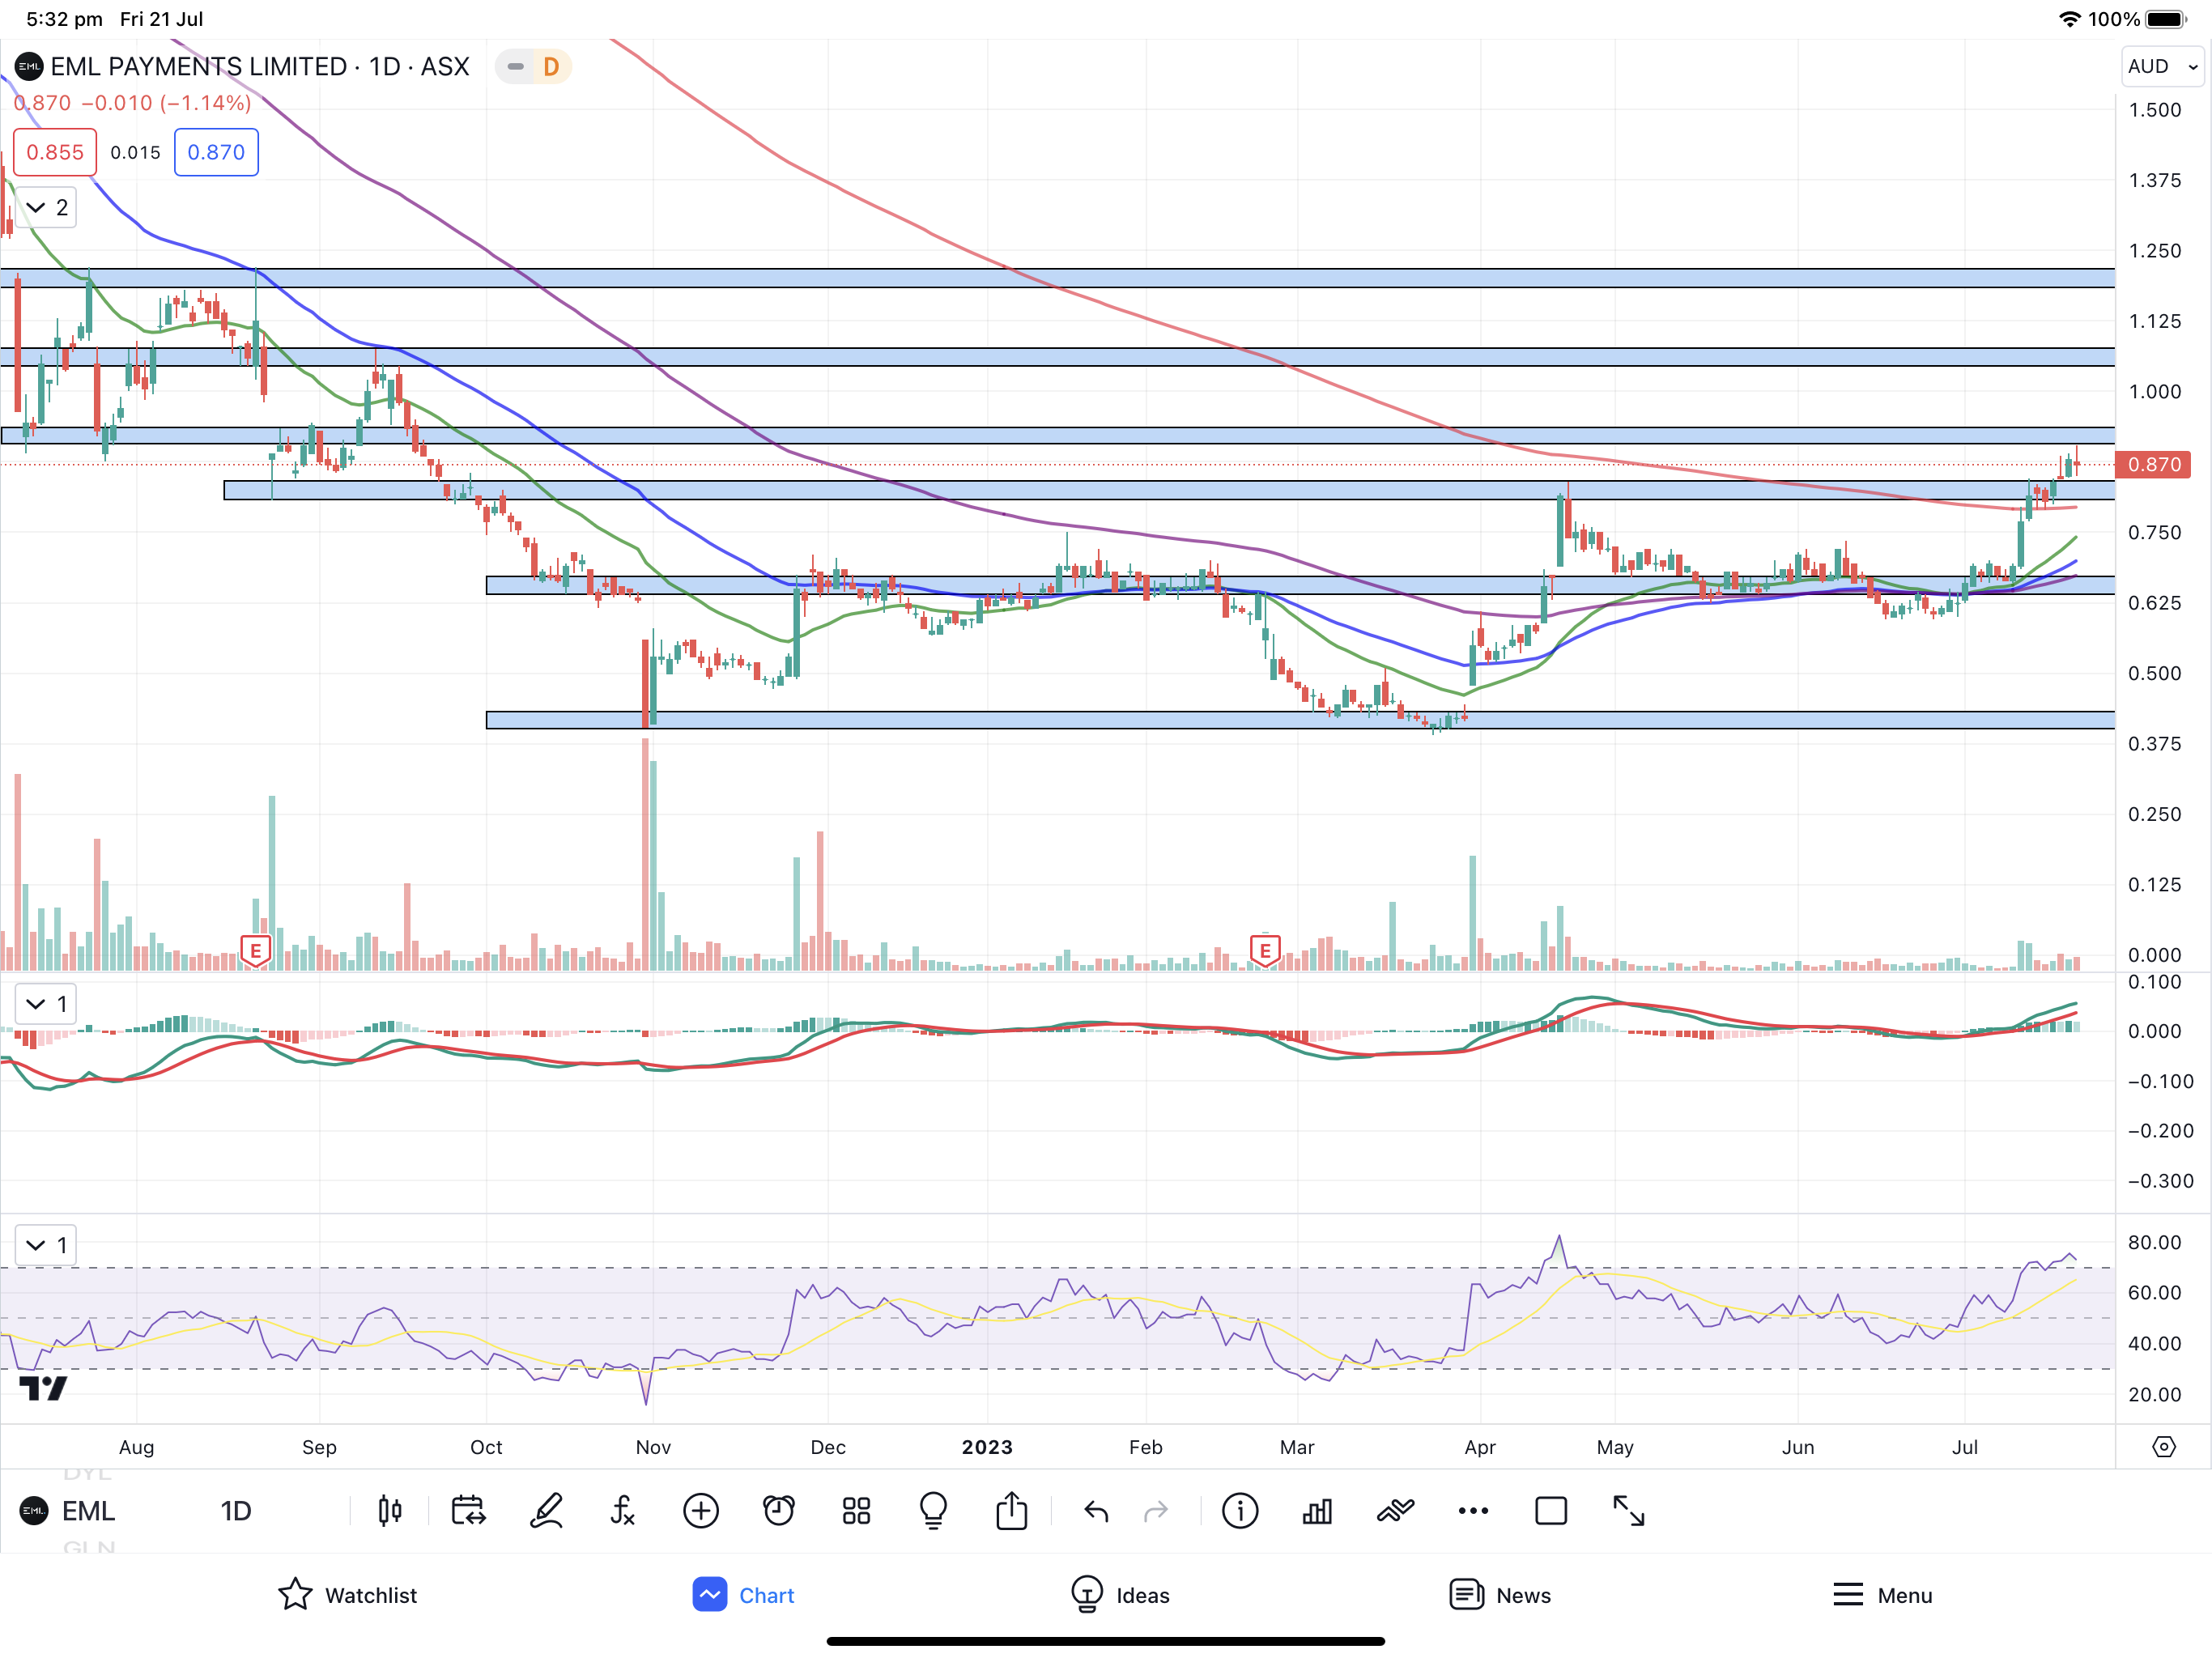
Task: Tap the price change −0.010 (−1.14%) text
Action: (166, 103)
